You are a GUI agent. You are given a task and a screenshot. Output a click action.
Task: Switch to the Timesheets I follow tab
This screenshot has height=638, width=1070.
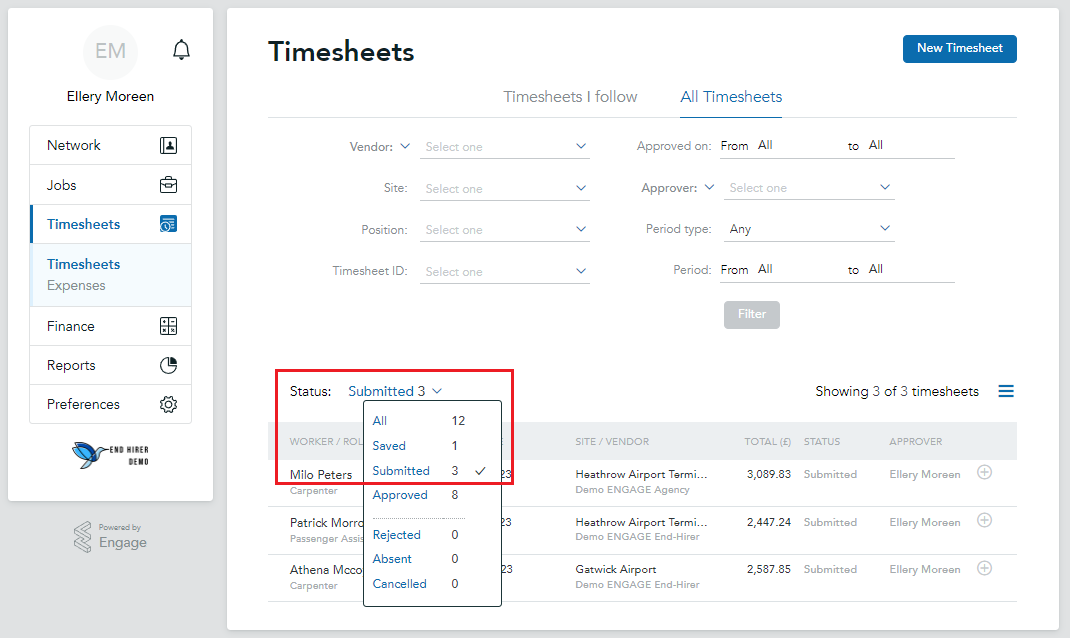click(x=571, y=97)
